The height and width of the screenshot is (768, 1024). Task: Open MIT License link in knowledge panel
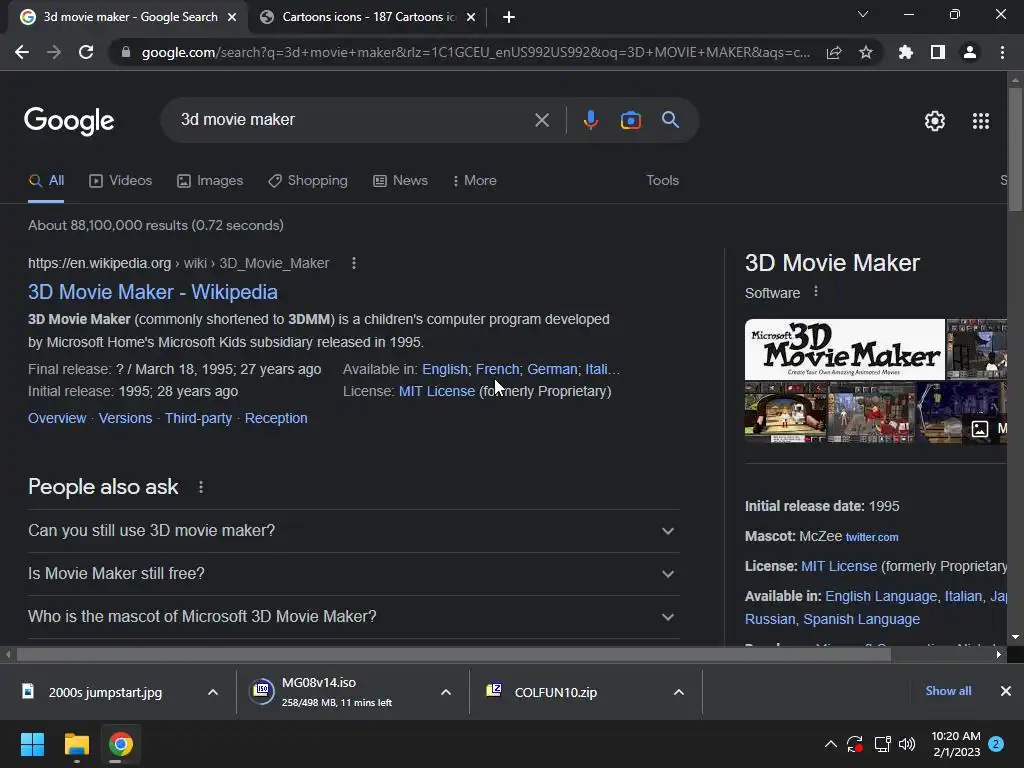(x=839, y=566)
